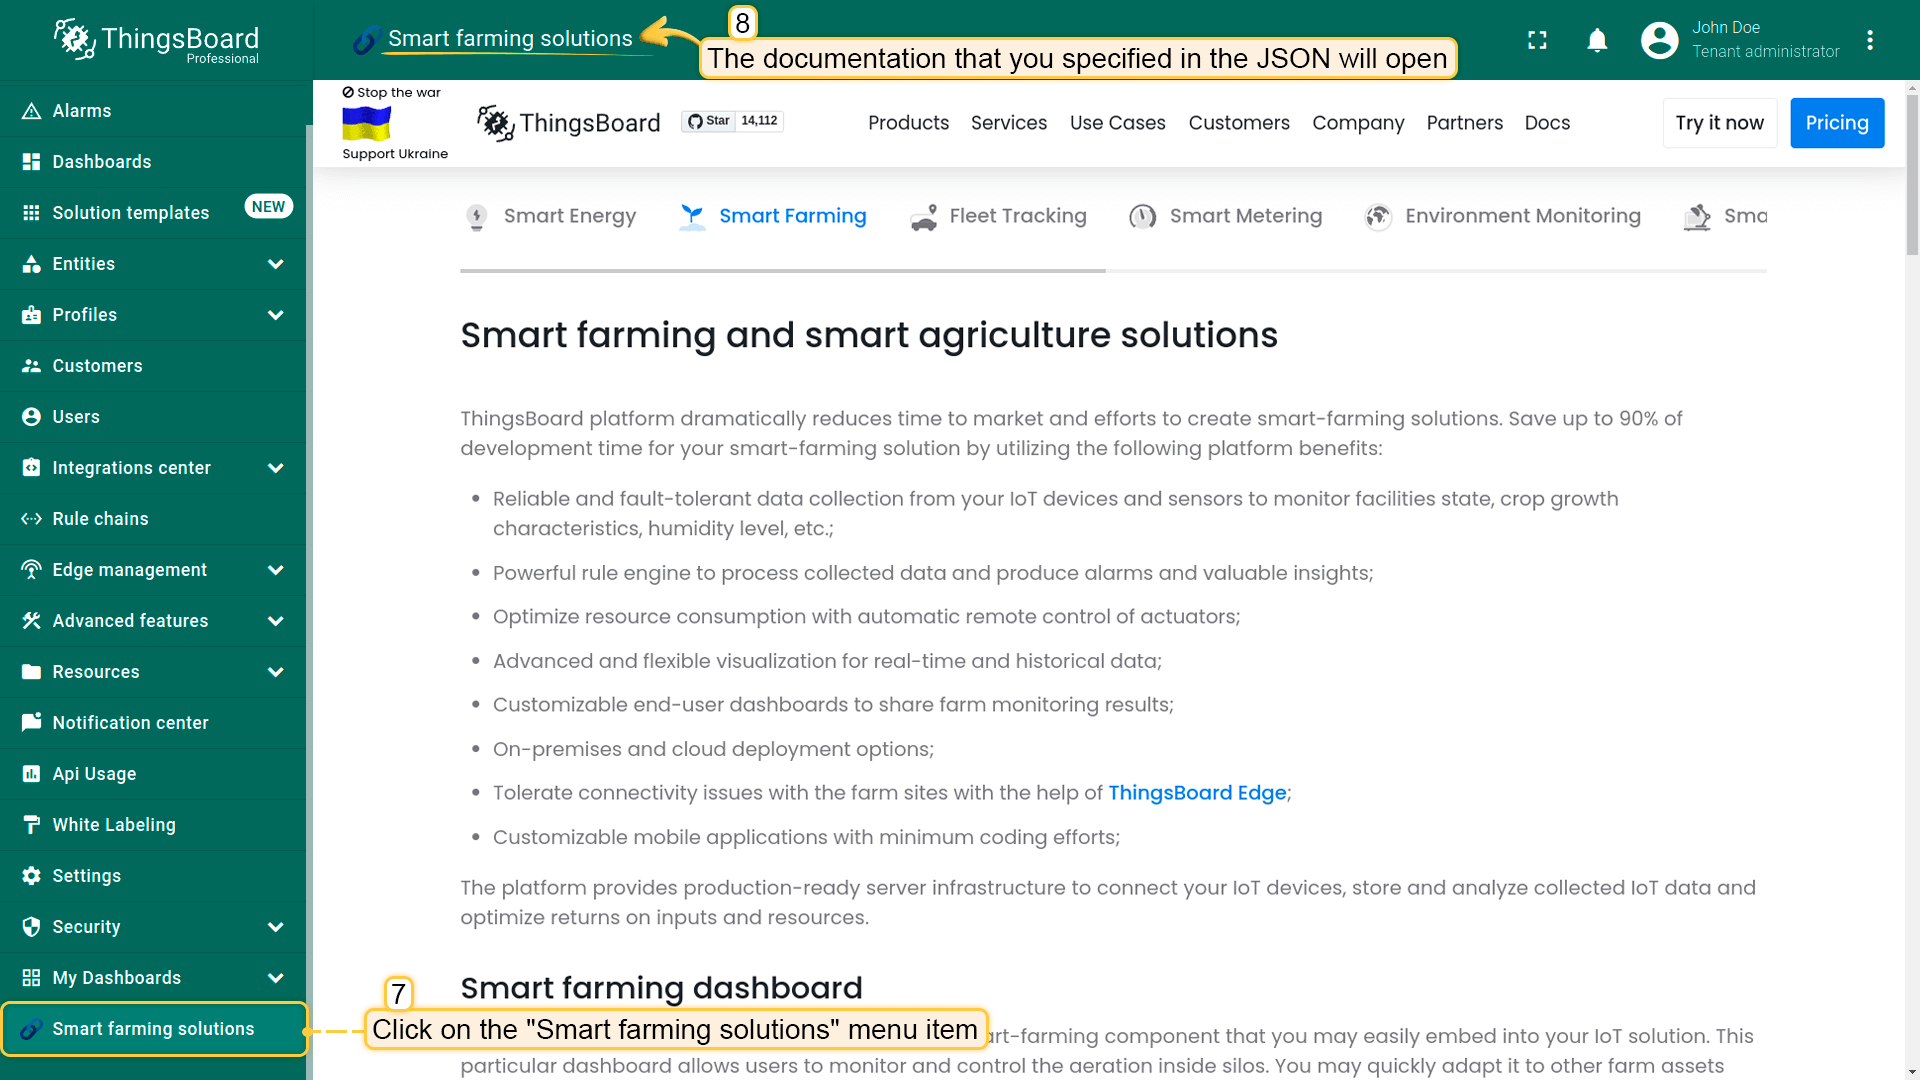Image resolution: width=1920 pixels, height=1080 pixels.
Task: Follow the ThingsBoard Edge link
Action: click(x=1197, y=793)
